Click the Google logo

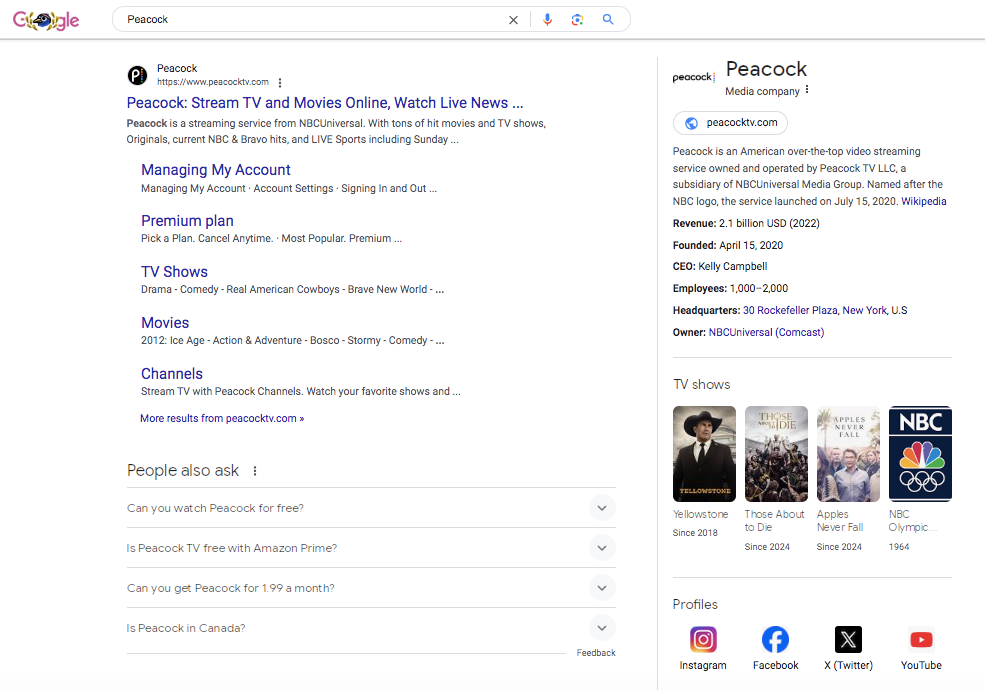click(x=46, y=20)
